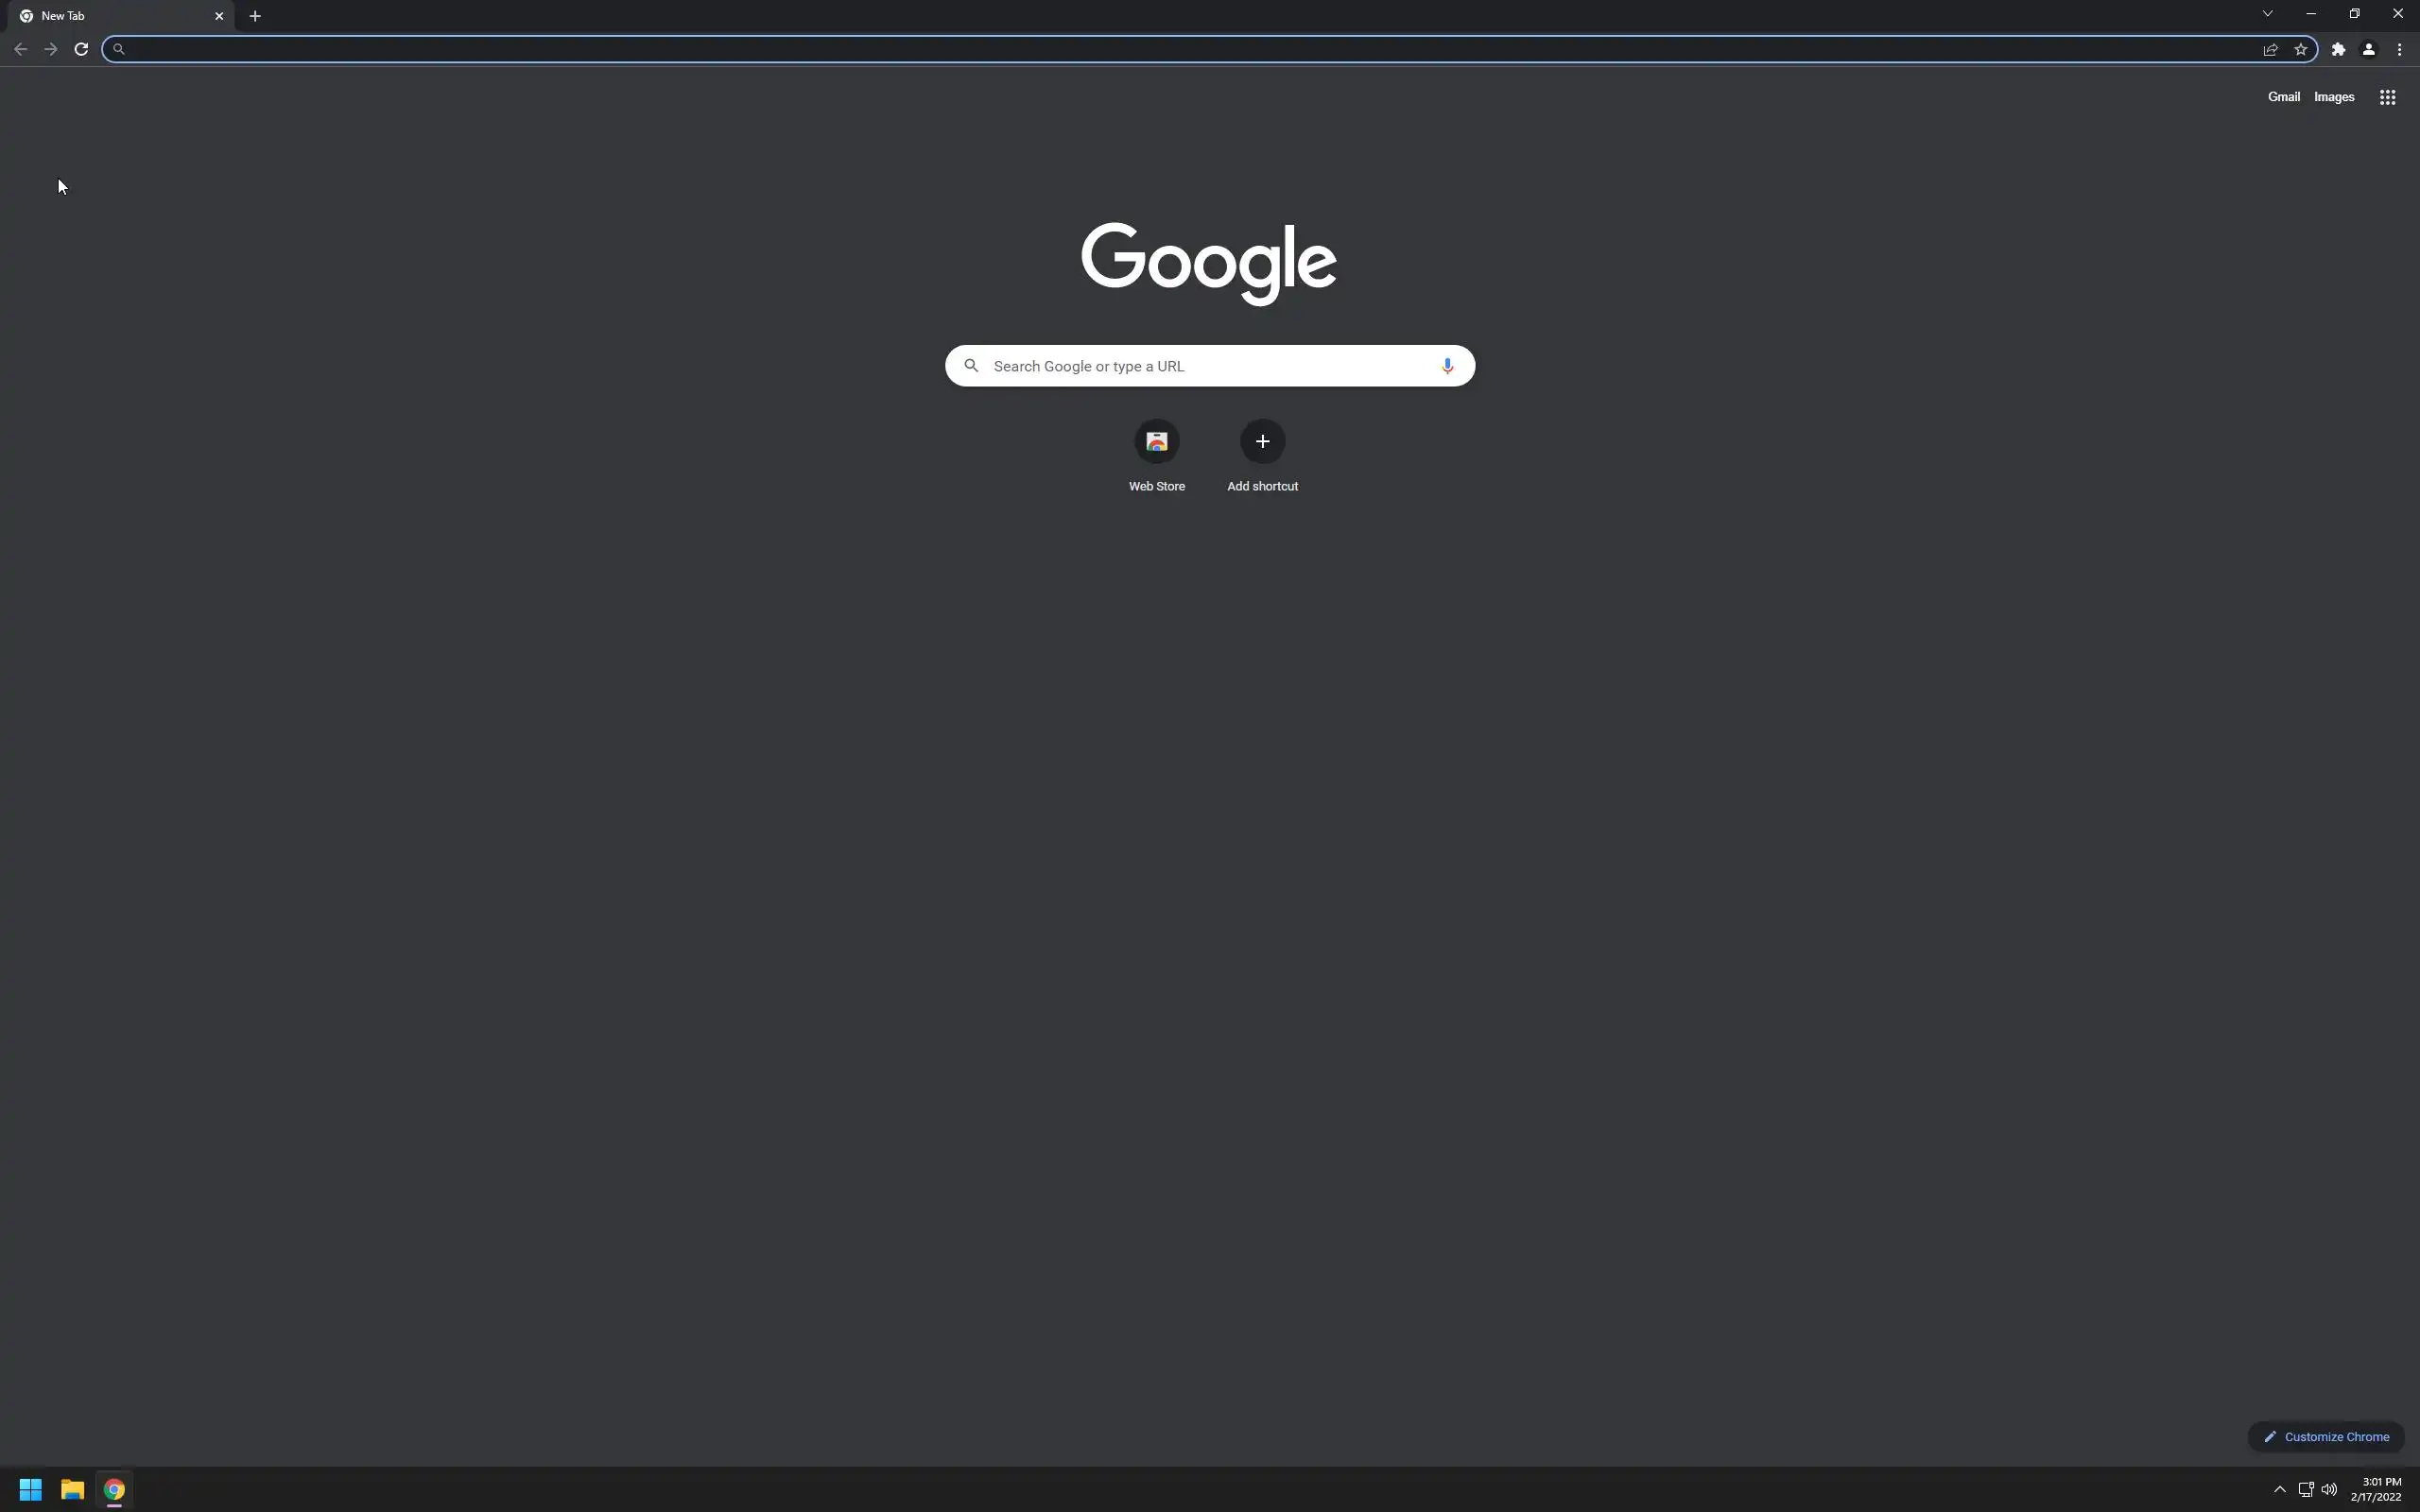Show hidden system tray icons

click(x=2279, y=1489)
